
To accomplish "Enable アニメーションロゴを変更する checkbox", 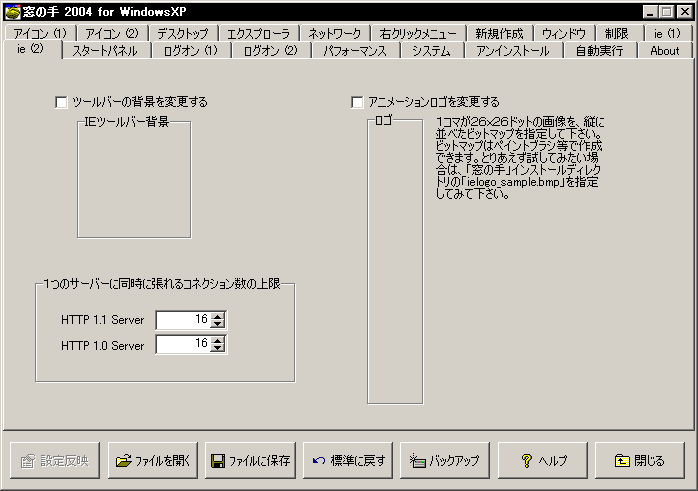I will pyautogui.click(x=358, y=102).
